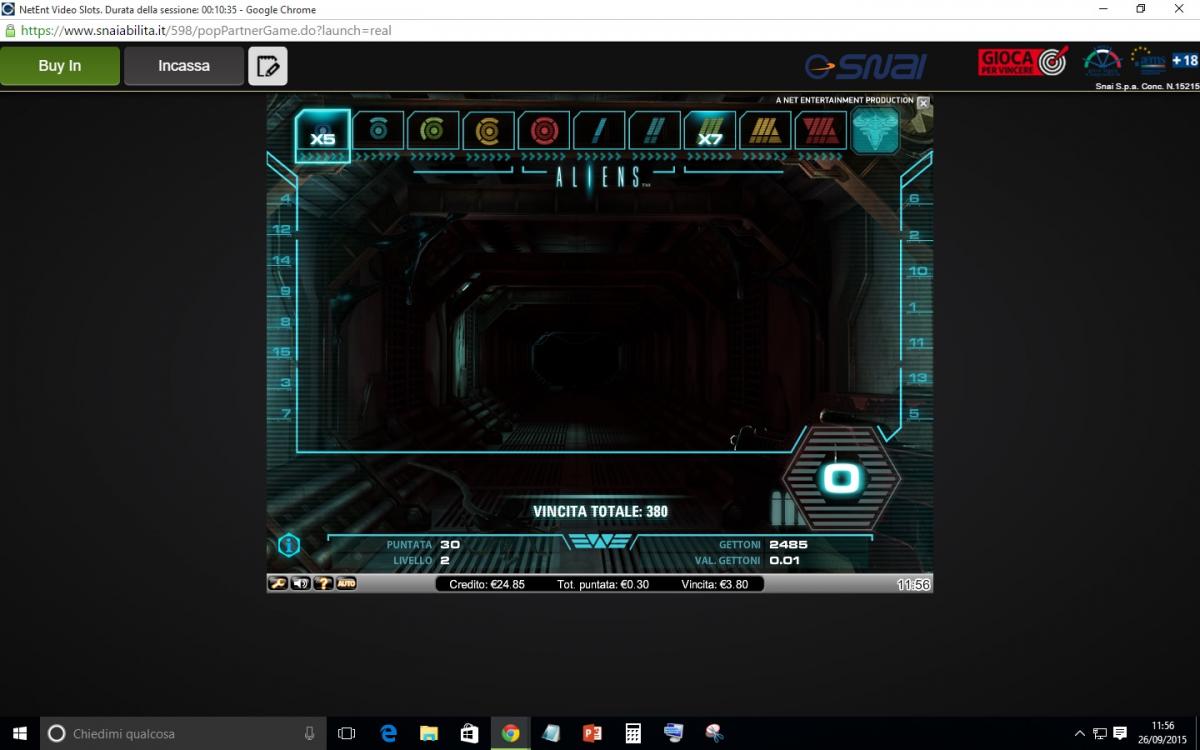Open the Action Center notifications icon
1200x750 pixels.
pos(1120,733)
